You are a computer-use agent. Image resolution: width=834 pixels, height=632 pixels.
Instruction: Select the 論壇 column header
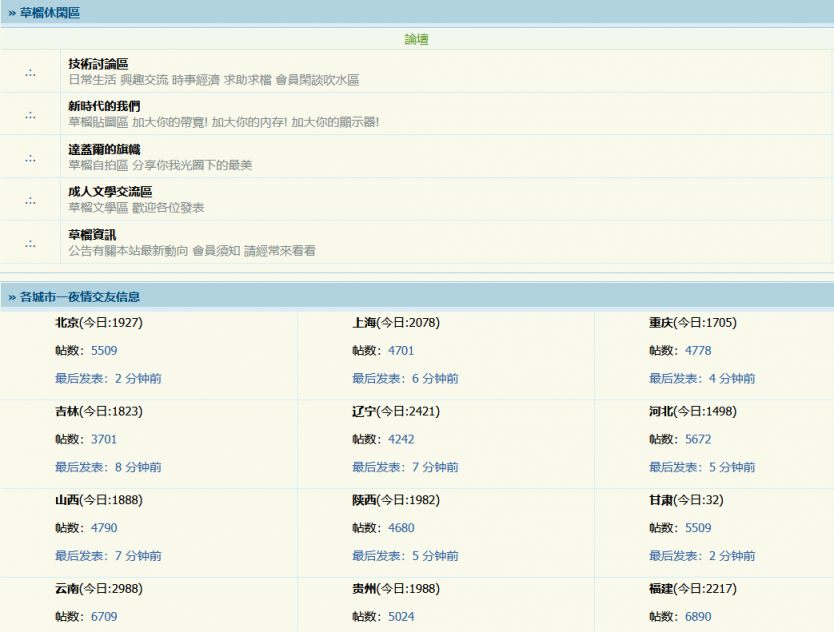coord(417,39)
